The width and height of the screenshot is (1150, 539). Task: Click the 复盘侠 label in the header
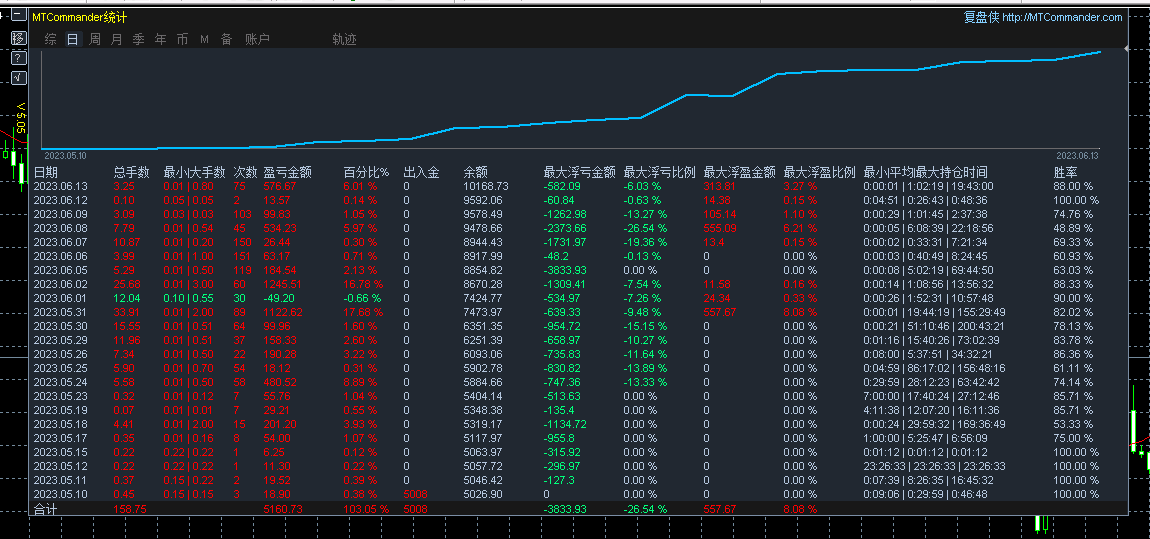[981, 18]
